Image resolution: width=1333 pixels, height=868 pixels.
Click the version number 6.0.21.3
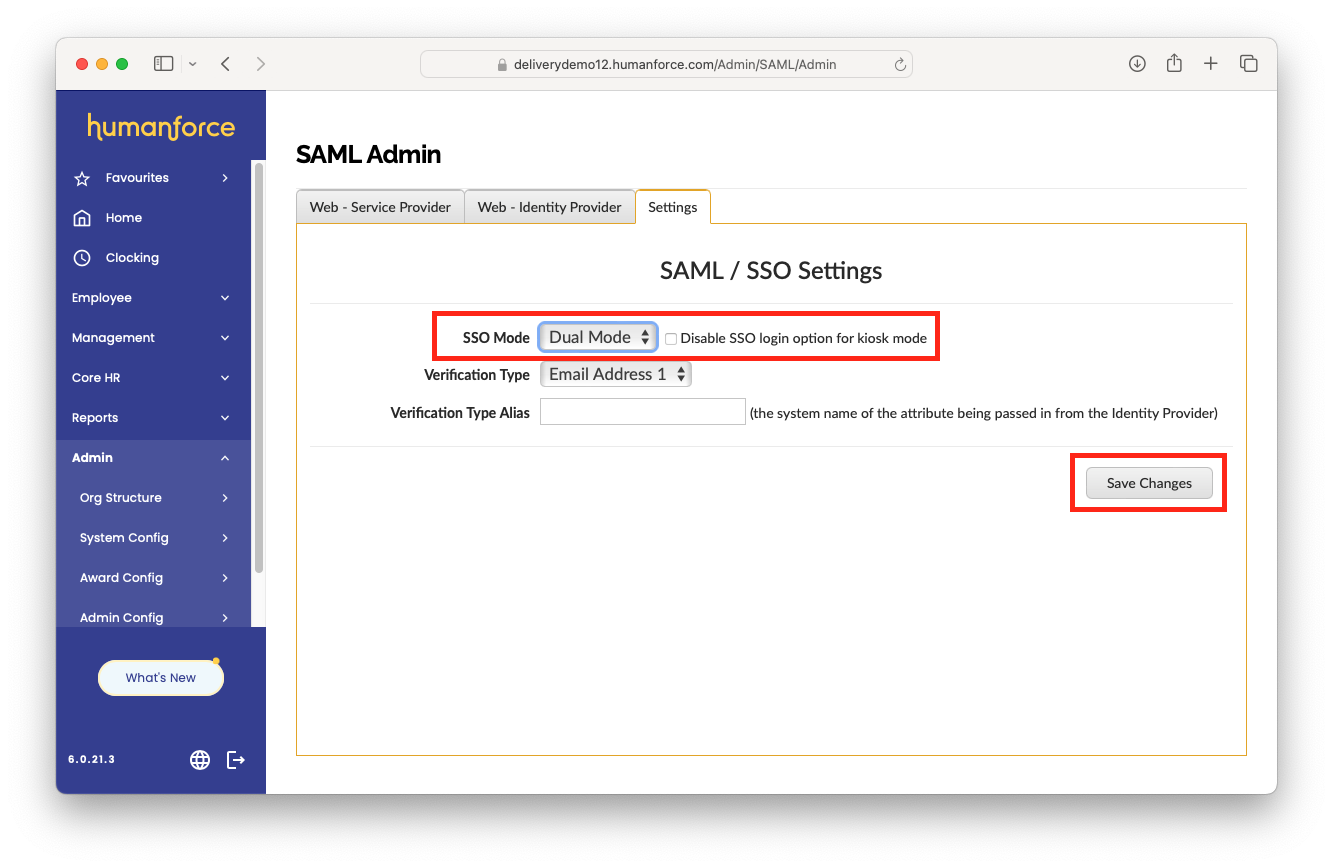point(91,760)
